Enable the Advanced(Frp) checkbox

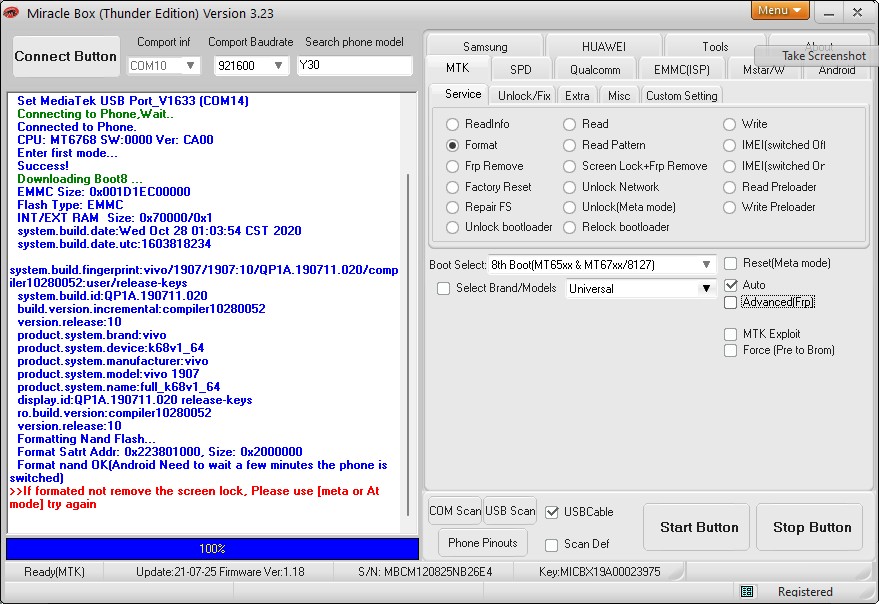730,303
